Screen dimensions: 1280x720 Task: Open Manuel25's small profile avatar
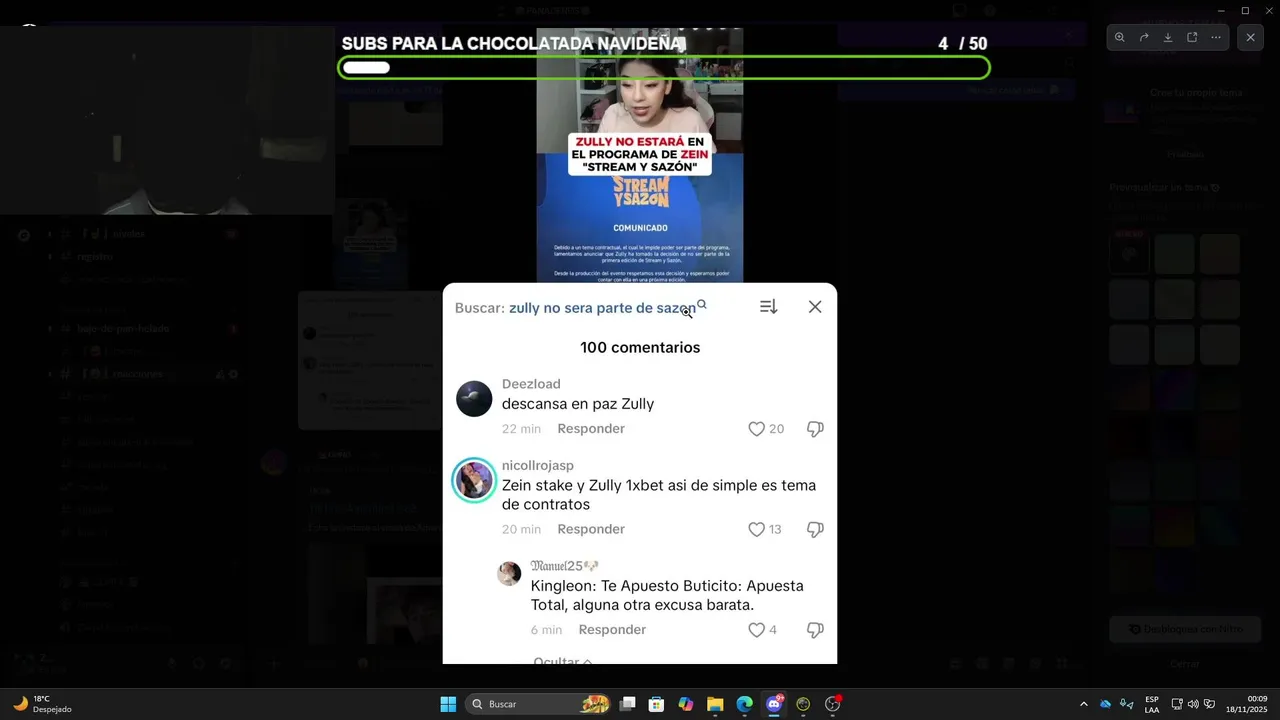(x=509, y=573)
